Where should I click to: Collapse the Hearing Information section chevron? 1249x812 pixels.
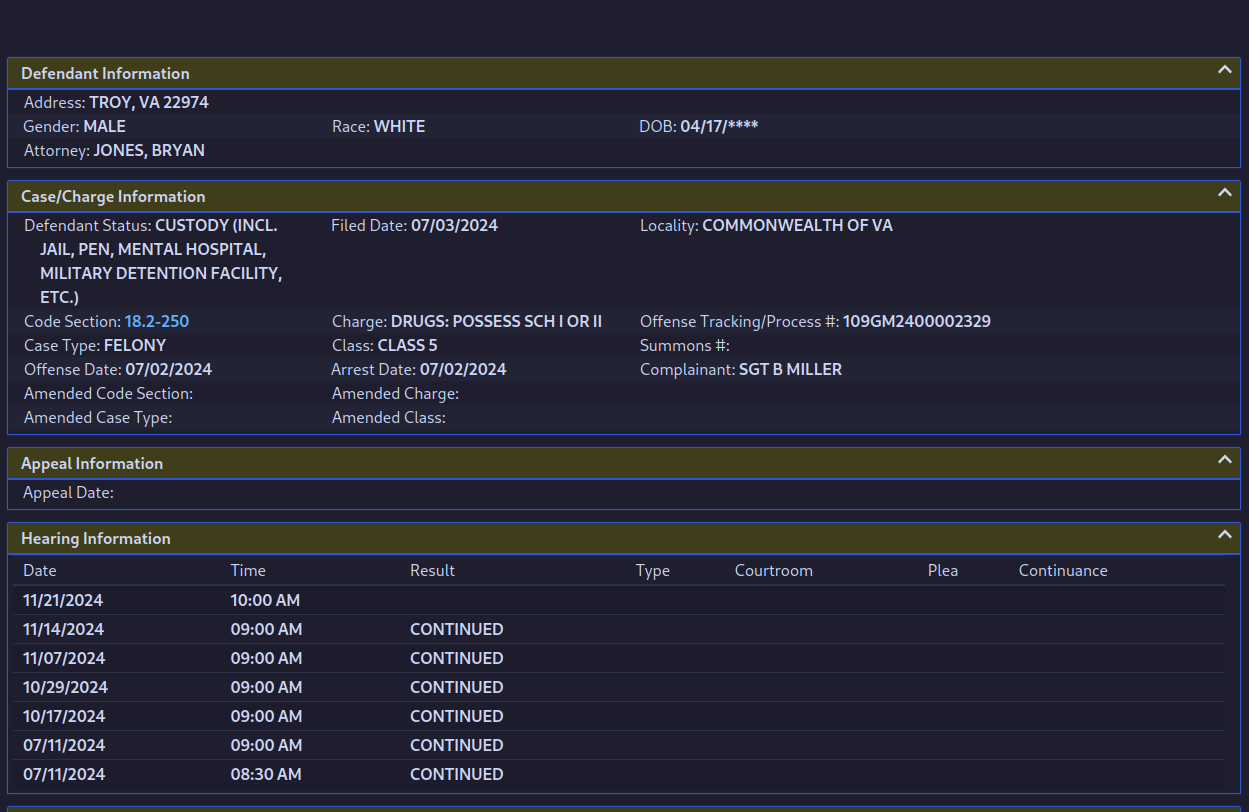(x=1224, y=535)
